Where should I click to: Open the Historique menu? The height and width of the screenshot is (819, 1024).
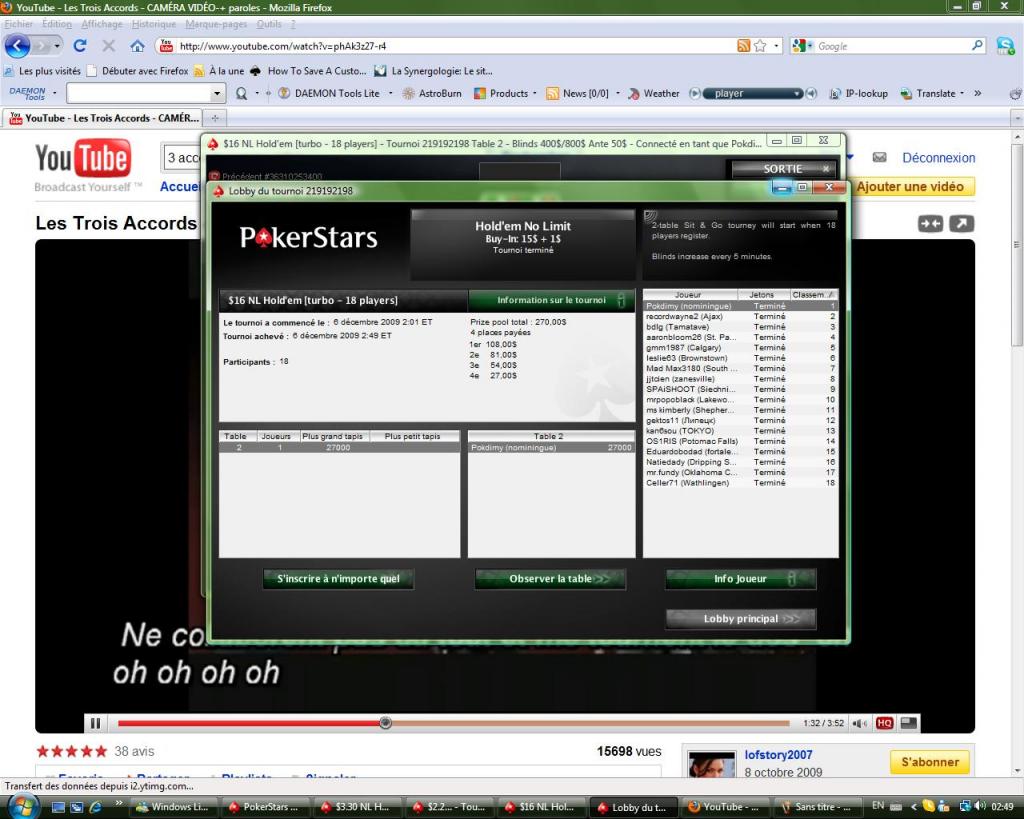tap(153, 24)
